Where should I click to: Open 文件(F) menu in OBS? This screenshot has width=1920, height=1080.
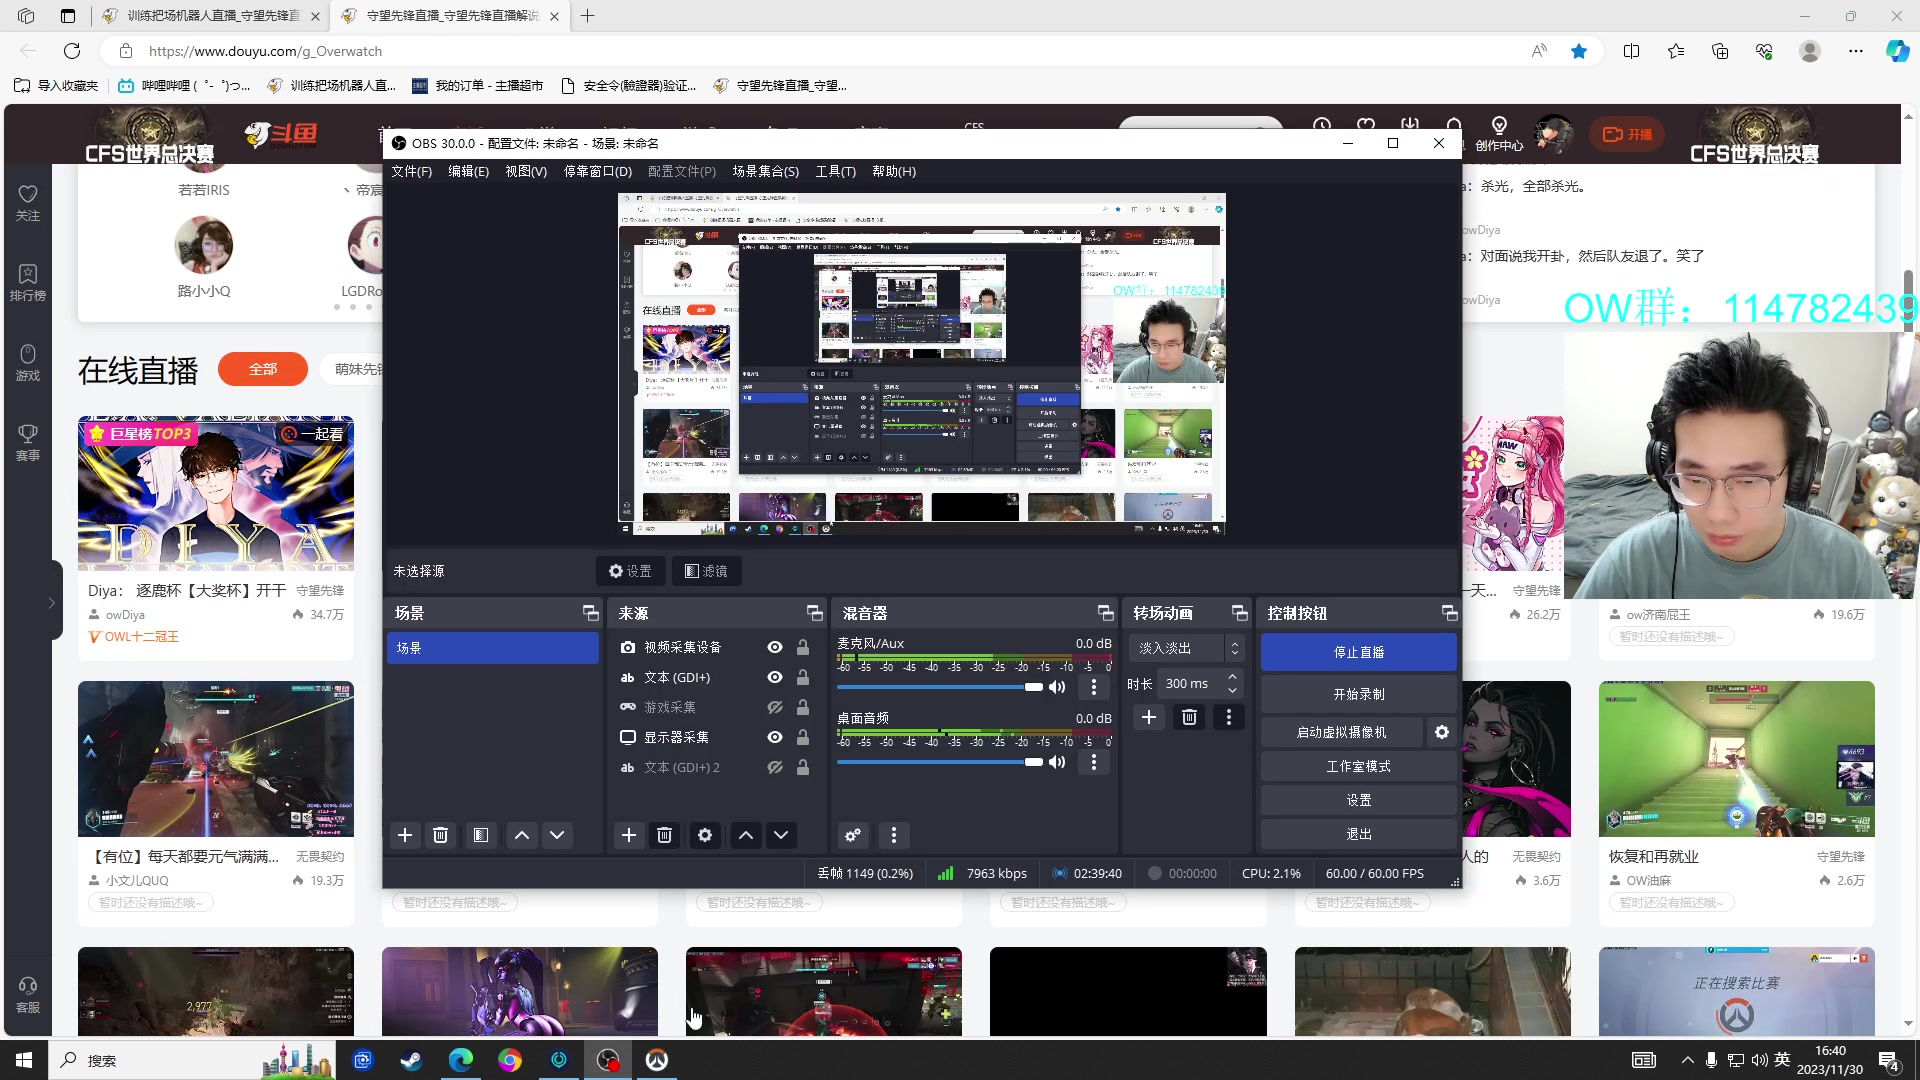[412, 171]
